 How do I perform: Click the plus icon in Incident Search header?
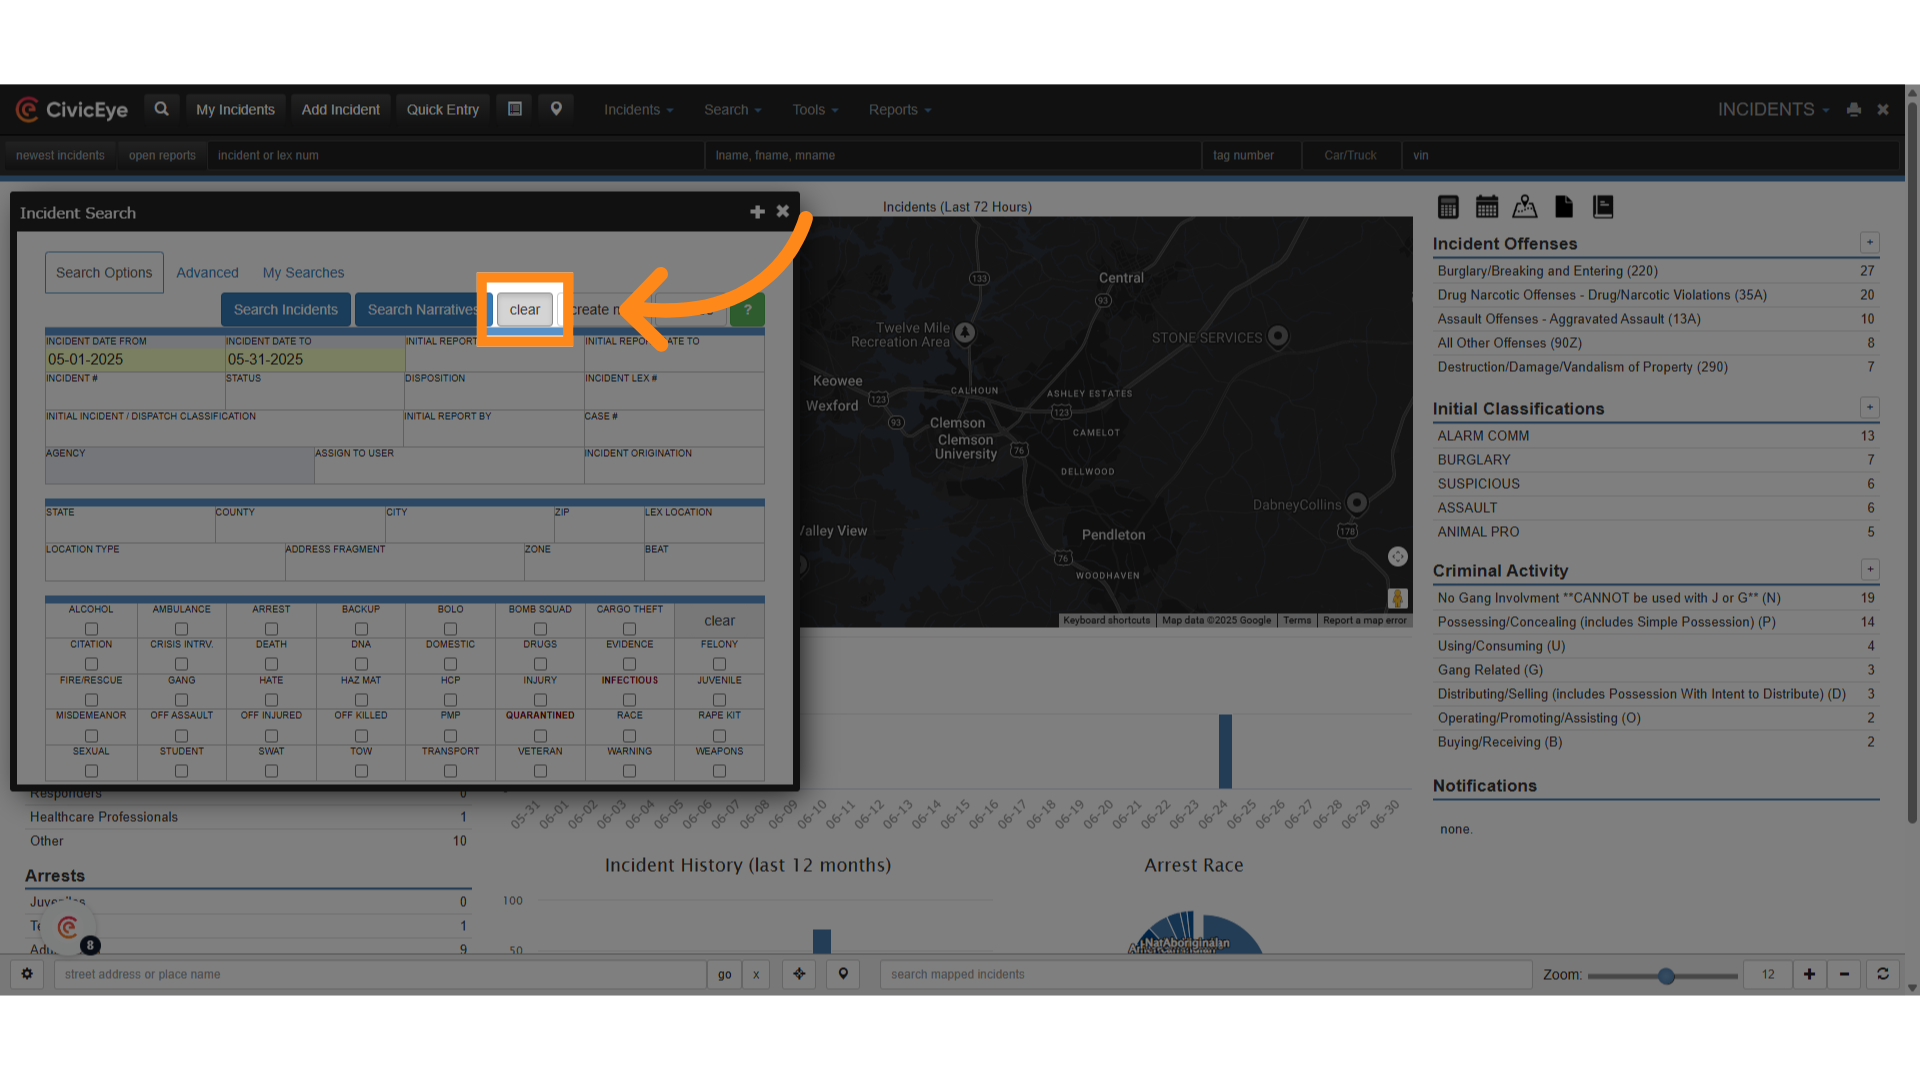click(757, 212)
